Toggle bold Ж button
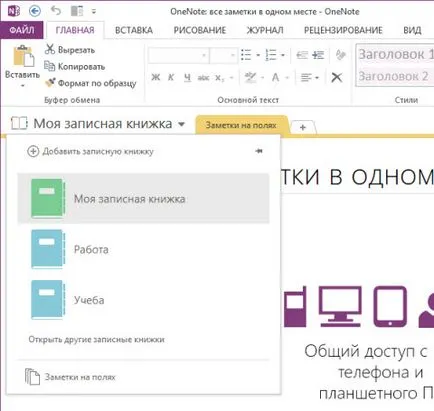This screenshot has width=434, height=411. pyautogui.click(x=156, y=78)
